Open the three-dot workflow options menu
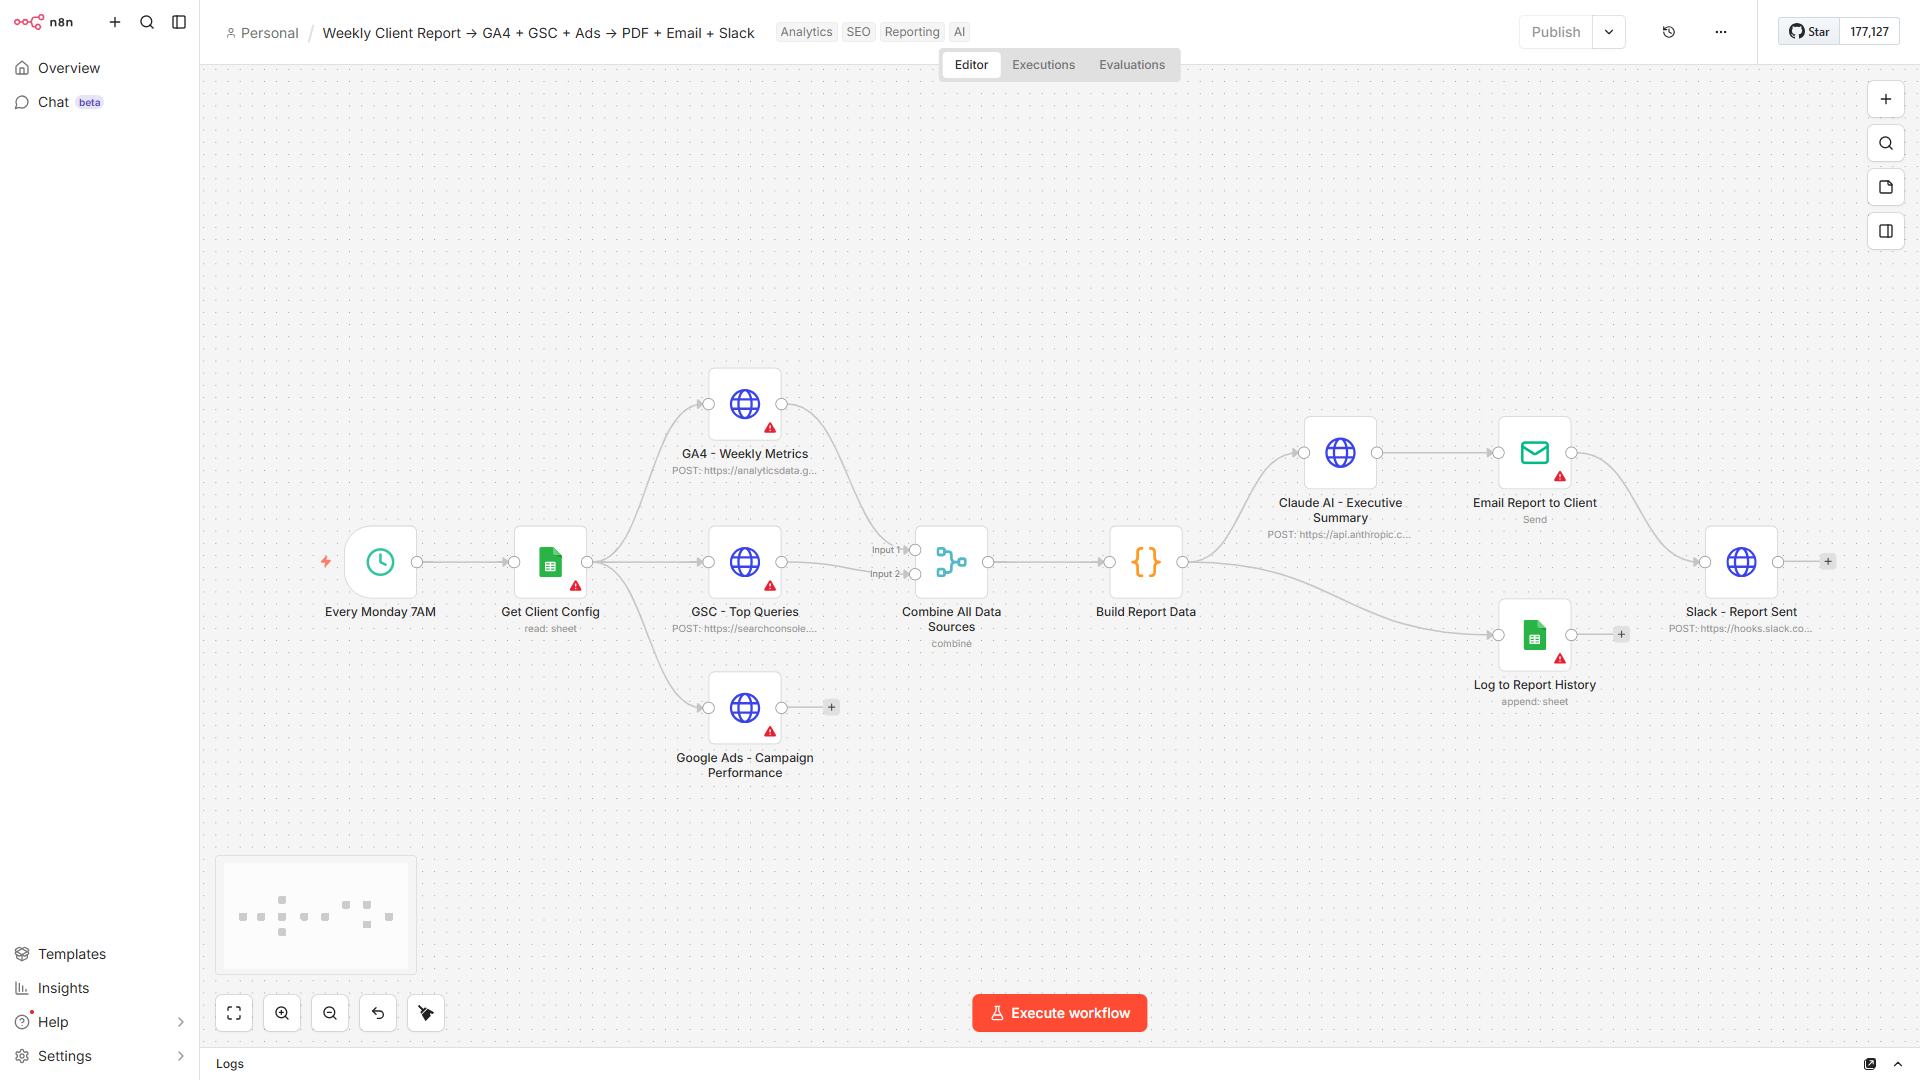This screenshot has width=1920, height=1080. tap(1720, 31)
